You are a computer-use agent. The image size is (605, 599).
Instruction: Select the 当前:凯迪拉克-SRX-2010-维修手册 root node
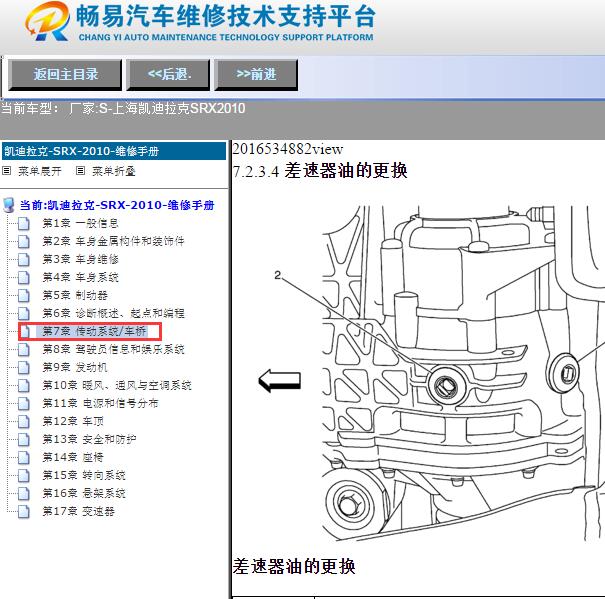(117, 205)
